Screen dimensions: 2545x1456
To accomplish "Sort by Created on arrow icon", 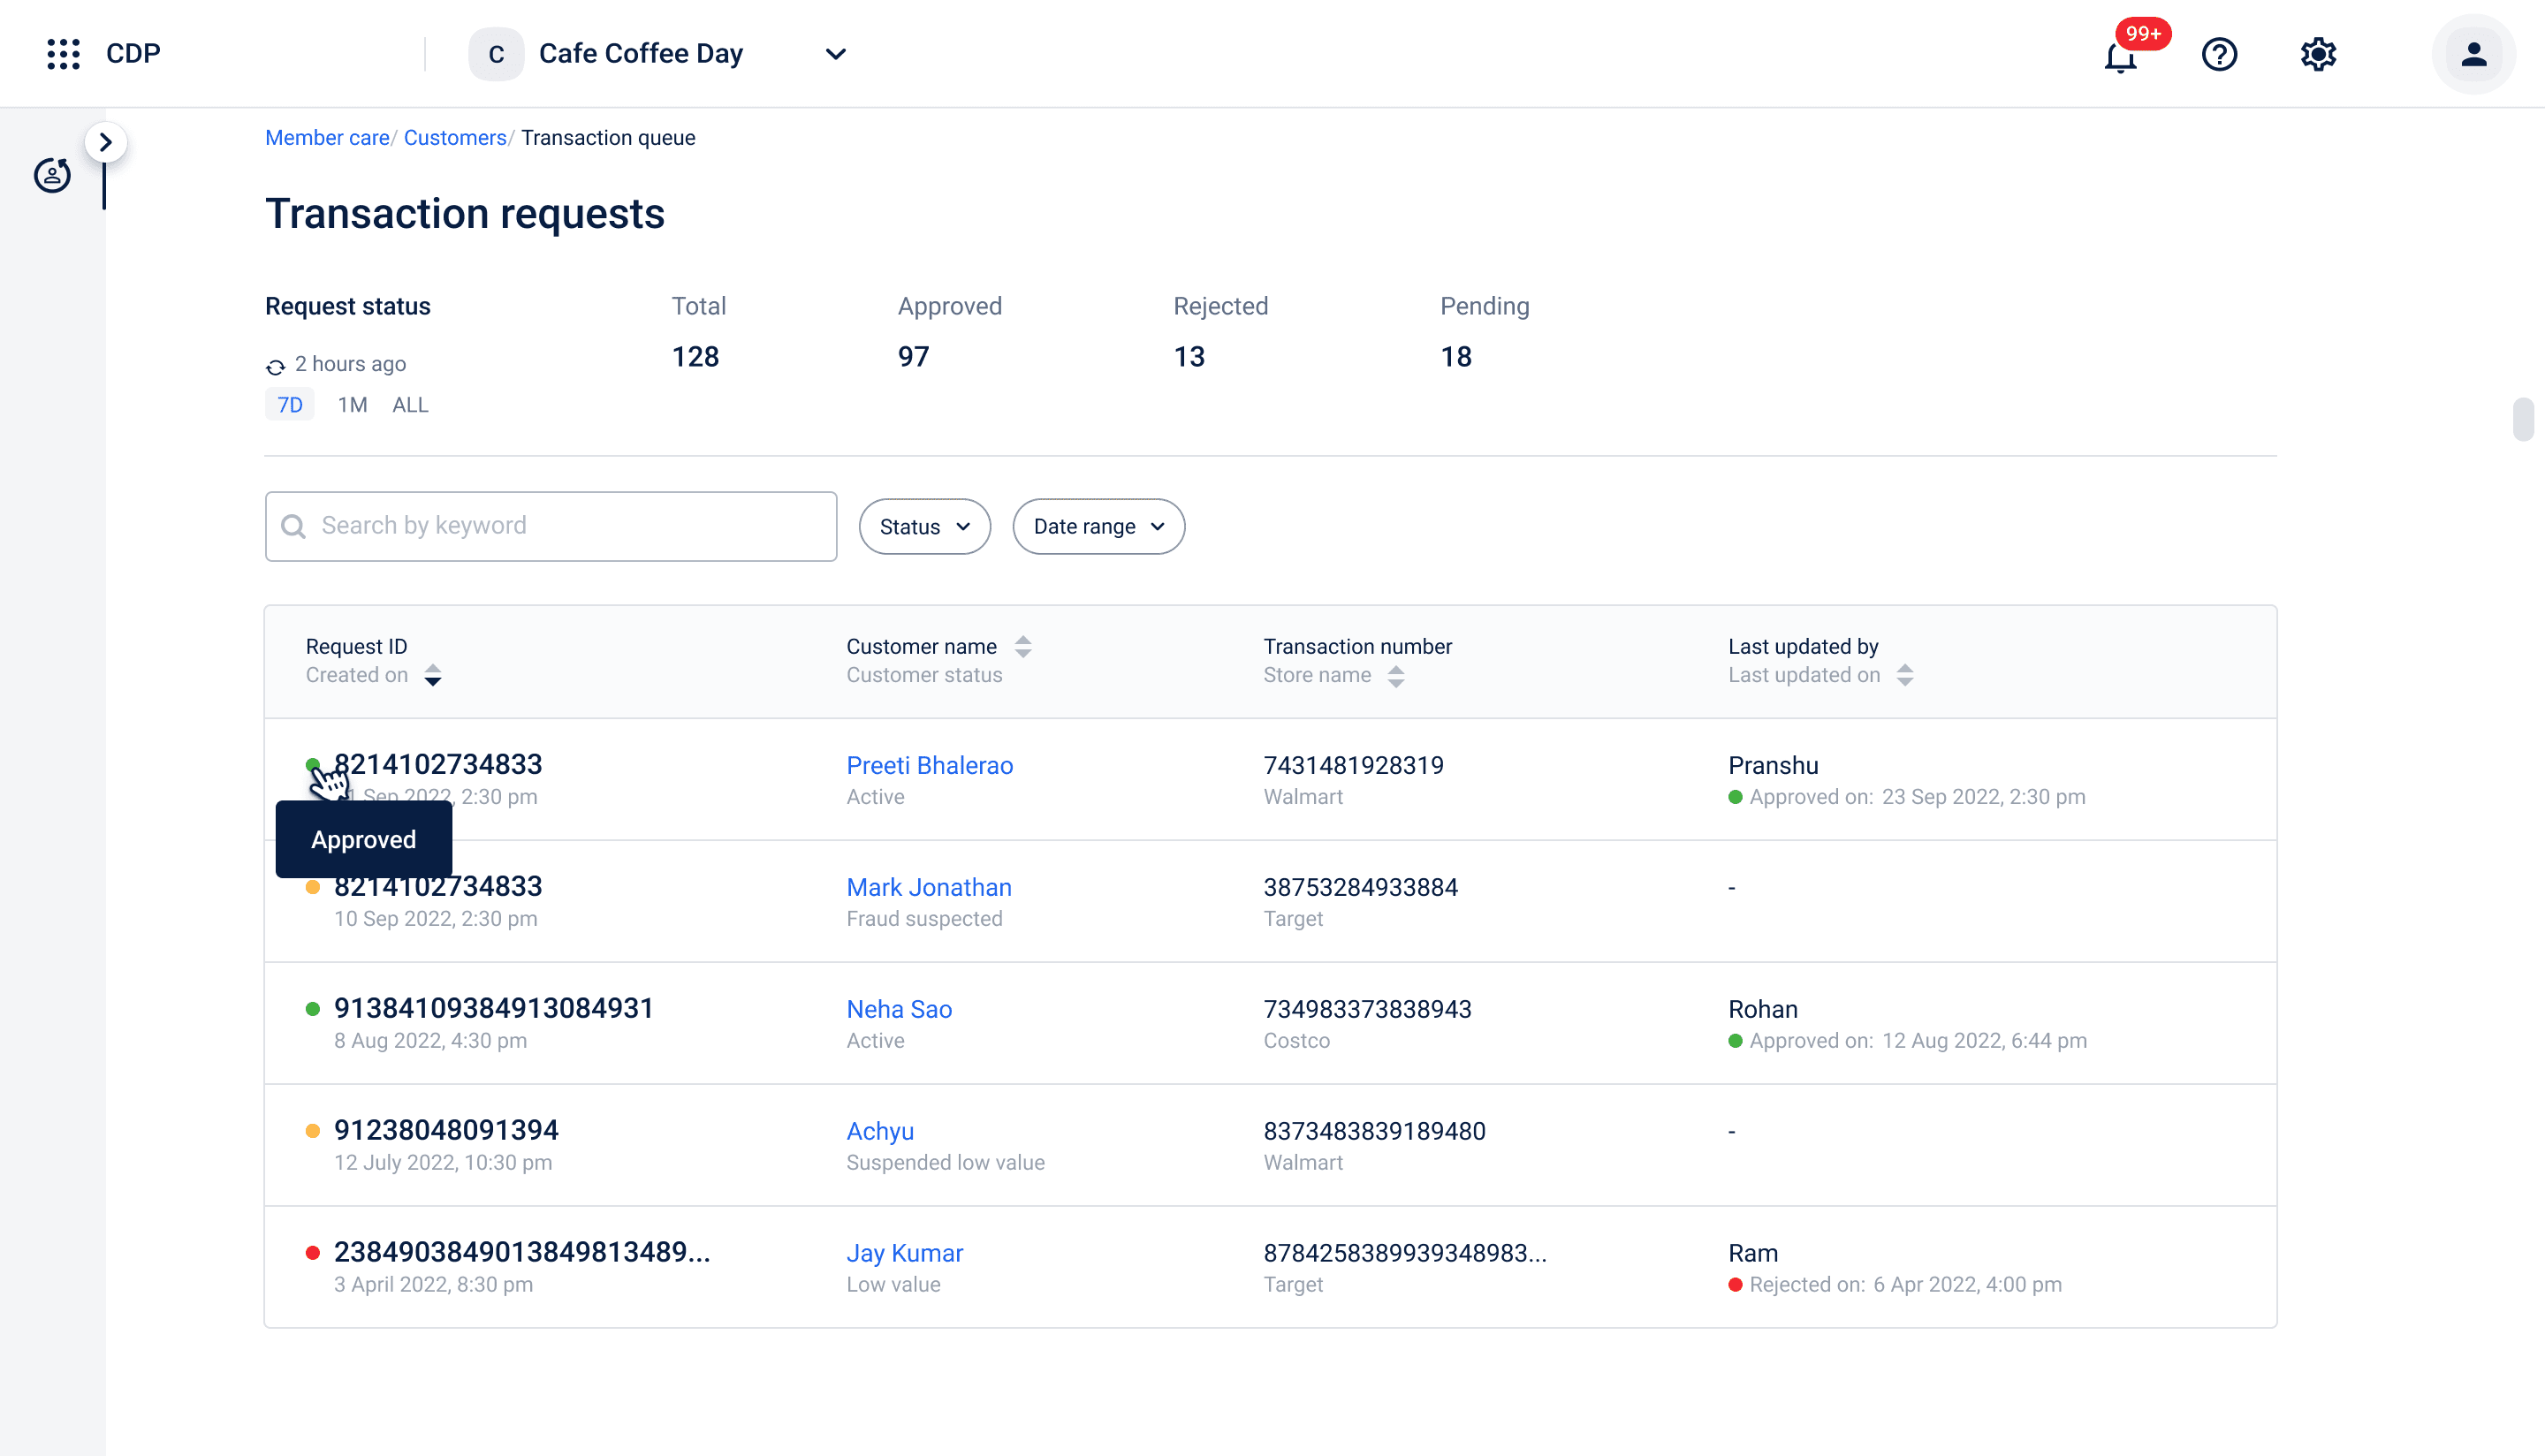I will [x=432, y=676].
